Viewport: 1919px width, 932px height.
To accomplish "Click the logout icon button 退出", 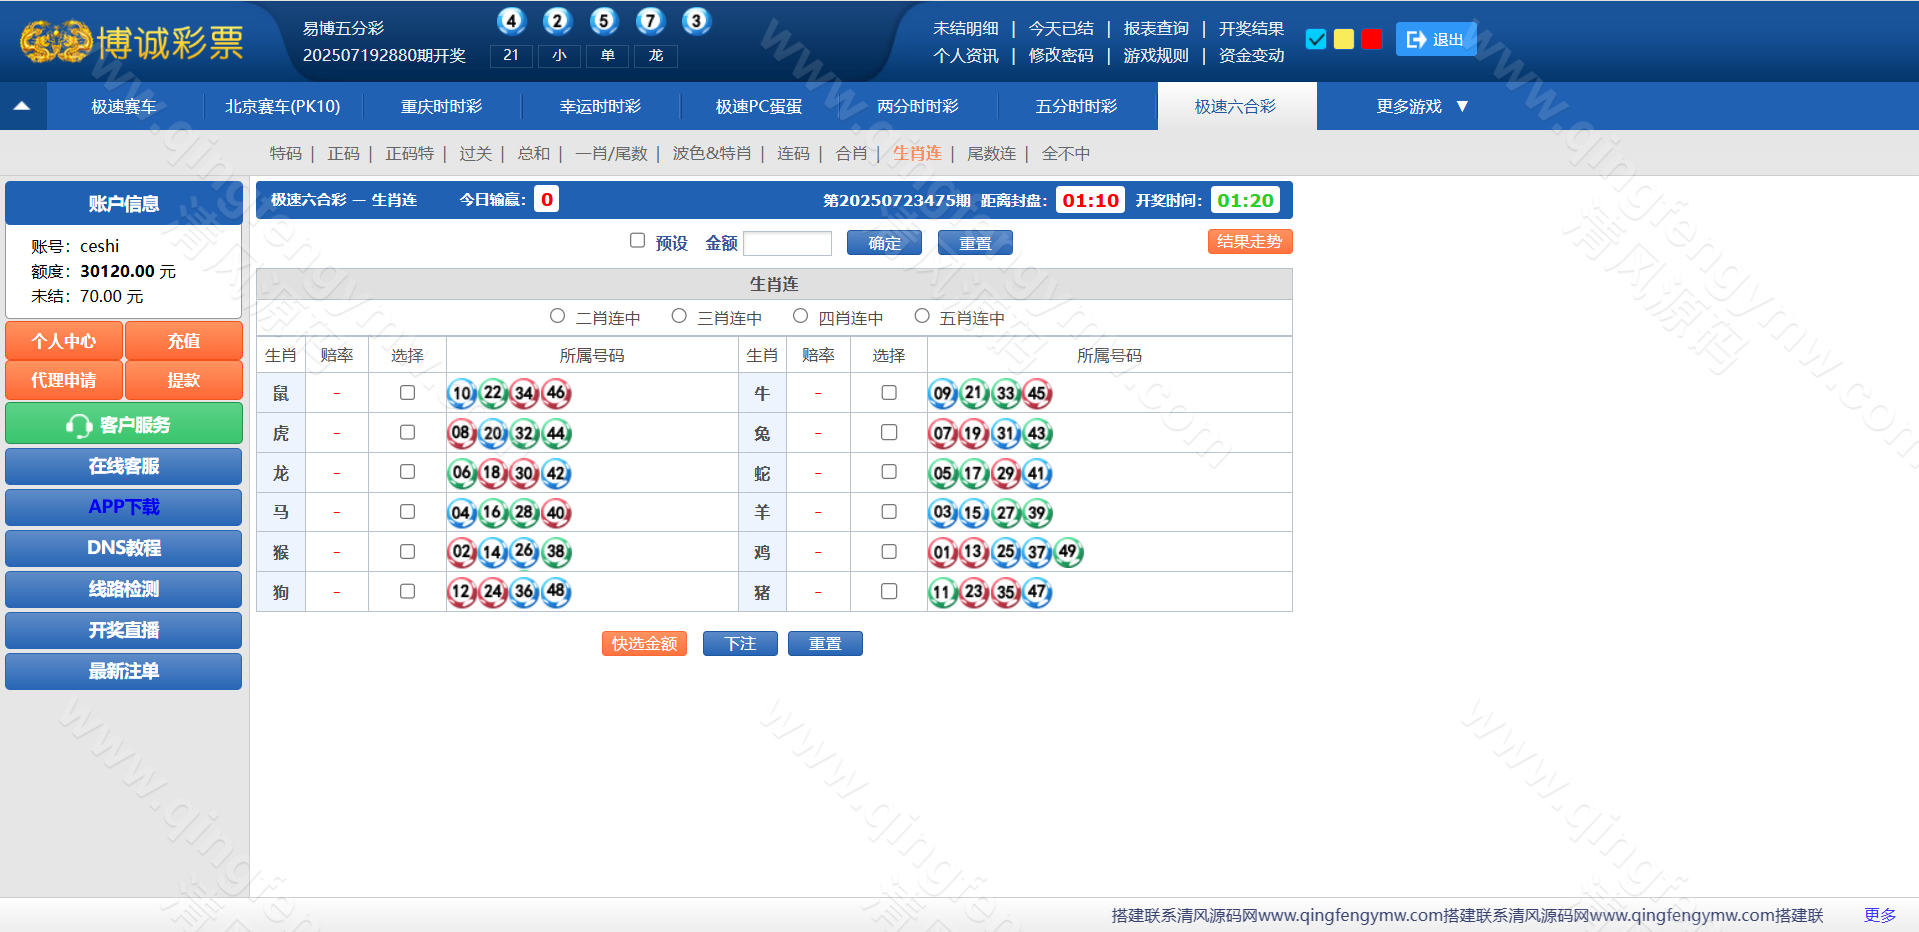I will click(1435, 39).
